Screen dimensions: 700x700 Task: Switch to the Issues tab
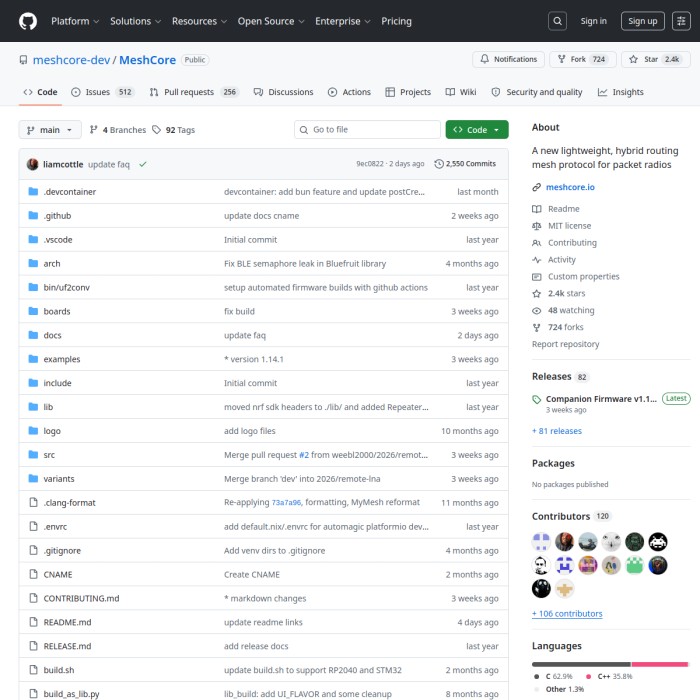(98, 92)
